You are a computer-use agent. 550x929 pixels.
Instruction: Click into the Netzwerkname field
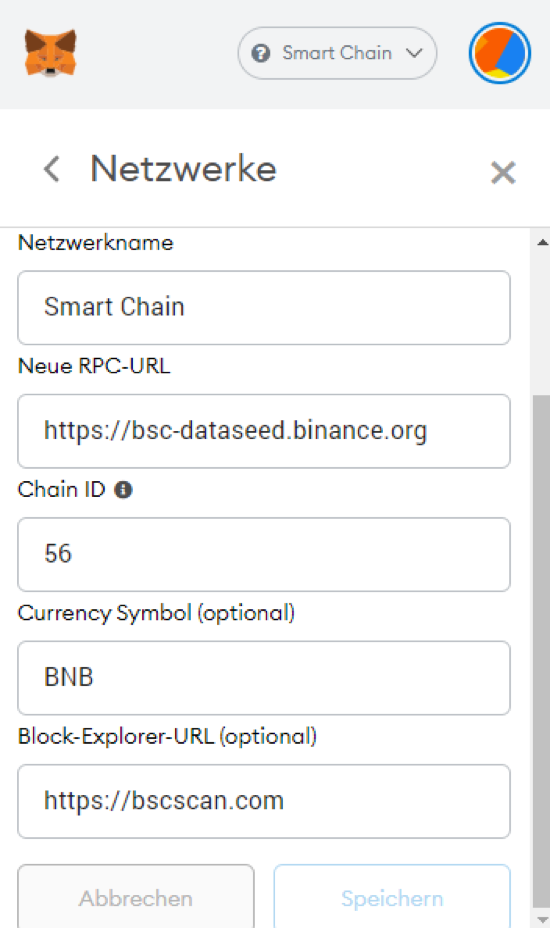[264, 307]
